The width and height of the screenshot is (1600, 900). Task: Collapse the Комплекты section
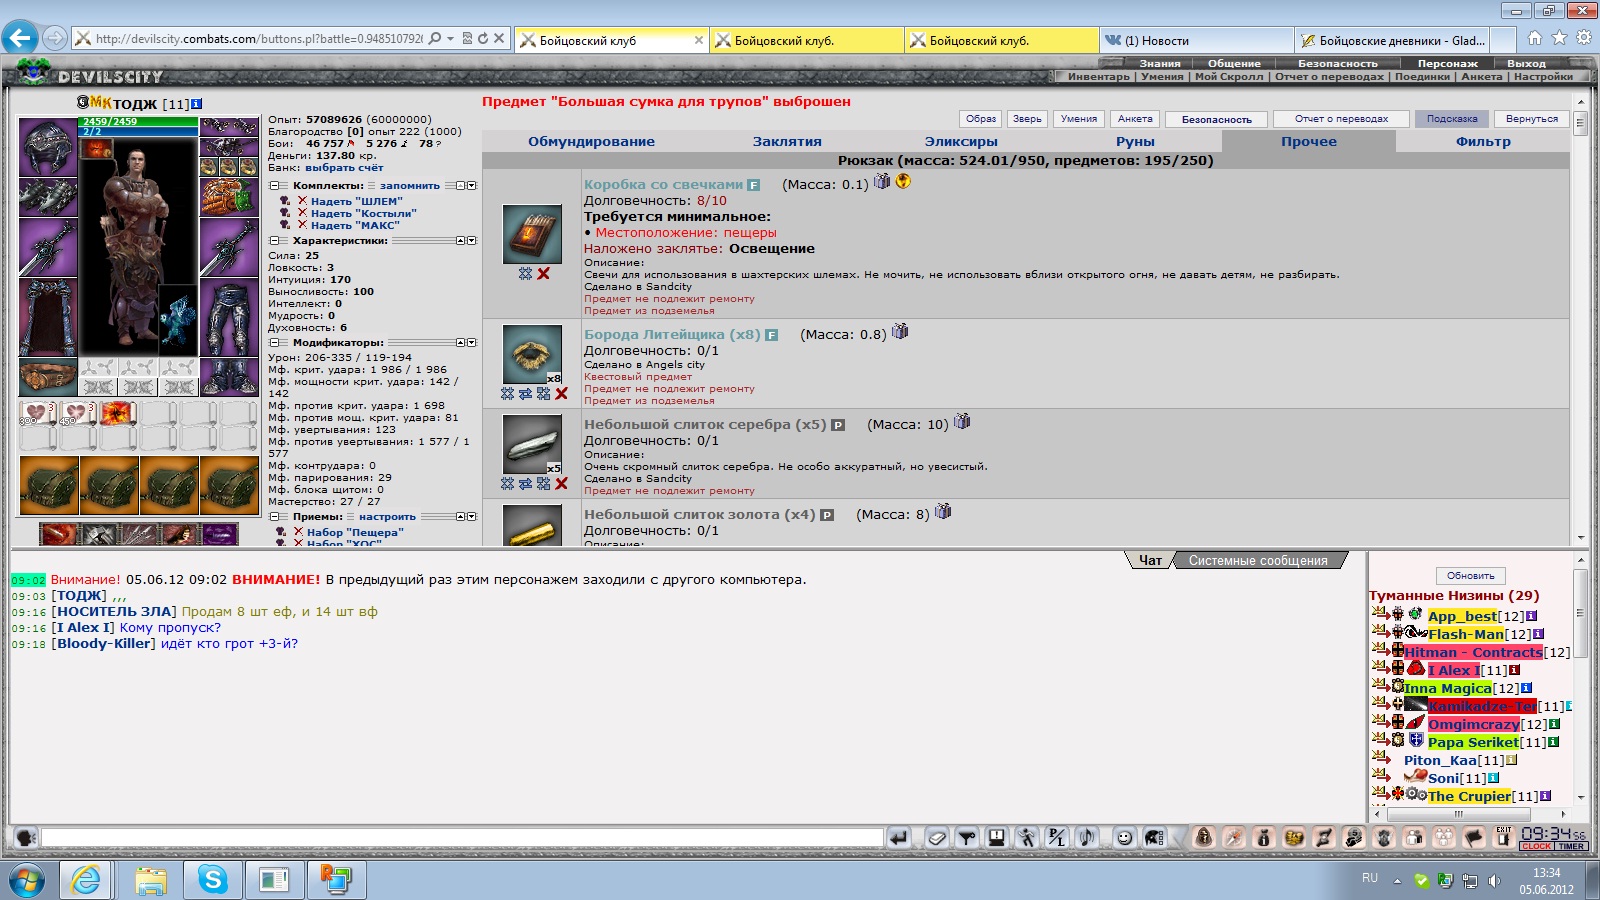[274, 186]
